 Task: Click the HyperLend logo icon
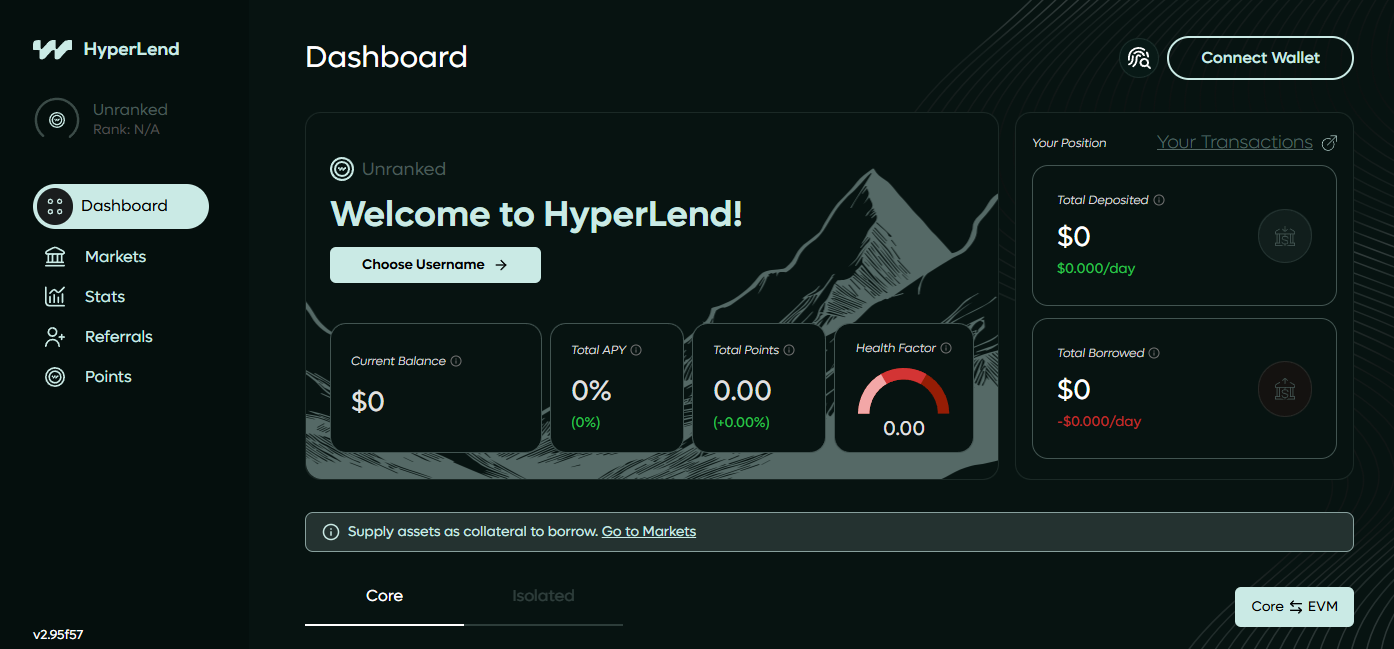[52, 49]
